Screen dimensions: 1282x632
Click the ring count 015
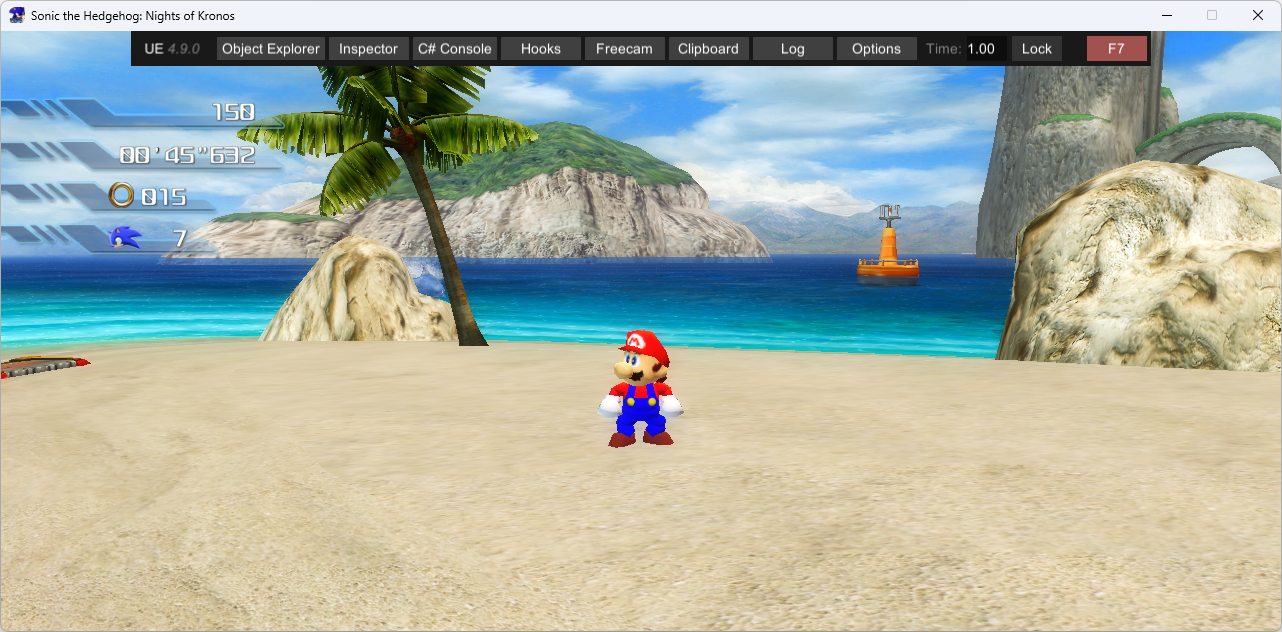(163, 197)
